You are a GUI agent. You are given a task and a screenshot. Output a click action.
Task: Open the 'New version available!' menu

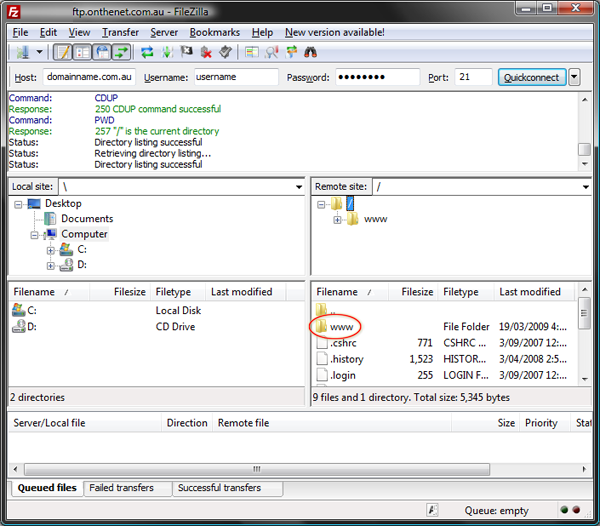tap(334, 33)
